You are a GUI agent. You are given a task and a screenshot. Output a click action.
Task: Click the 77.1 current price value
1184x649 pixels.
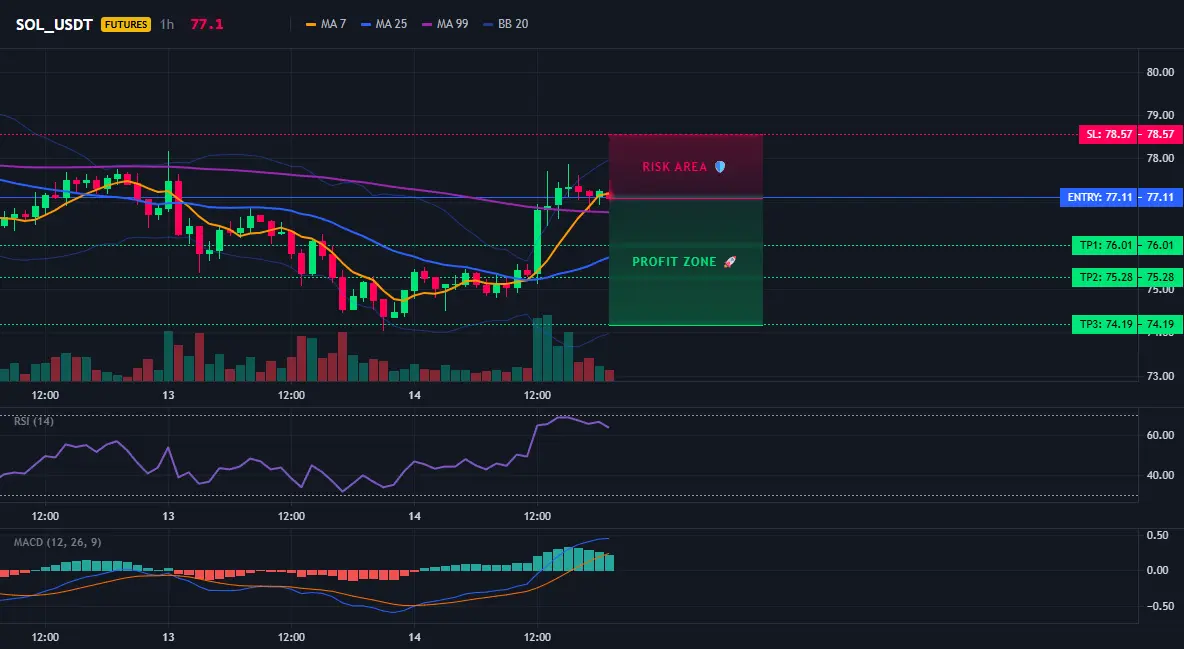(207, 24)
